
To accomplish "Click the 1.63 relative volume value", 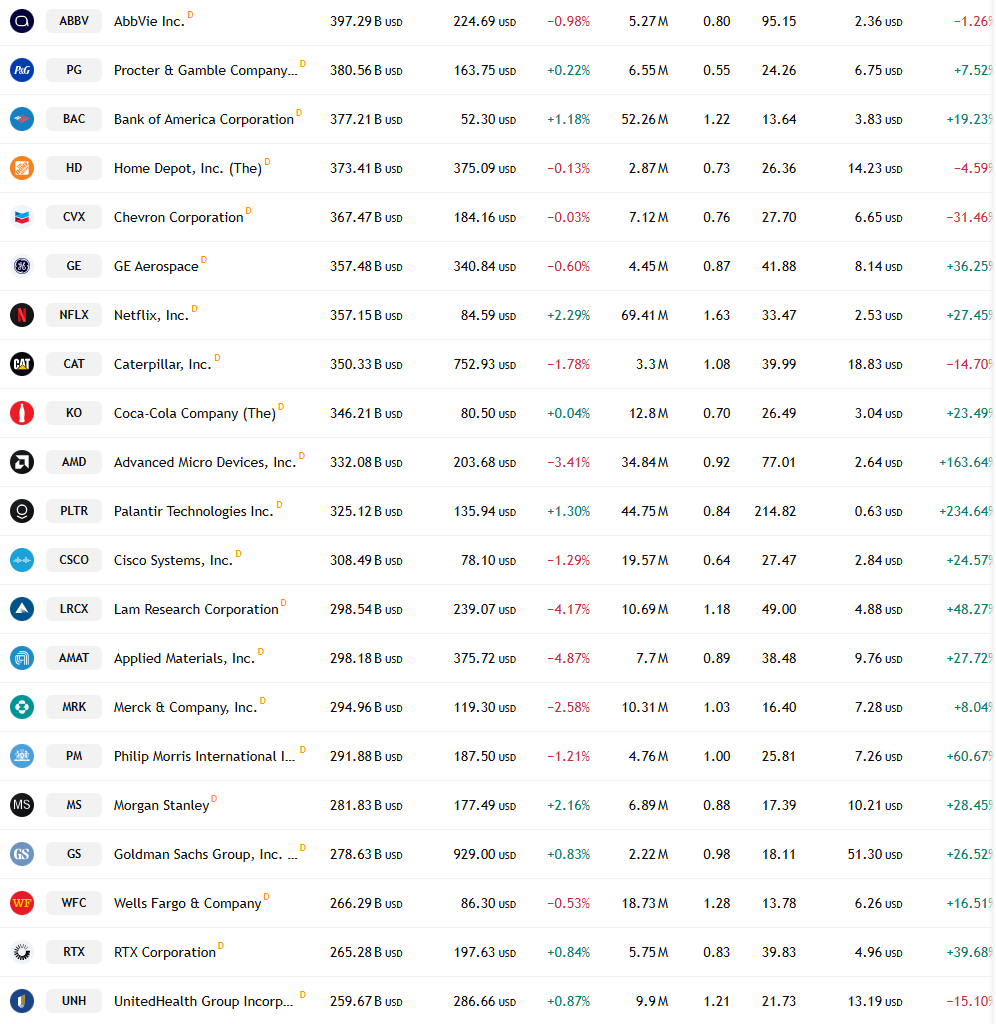I will click(x=716, y=315).
